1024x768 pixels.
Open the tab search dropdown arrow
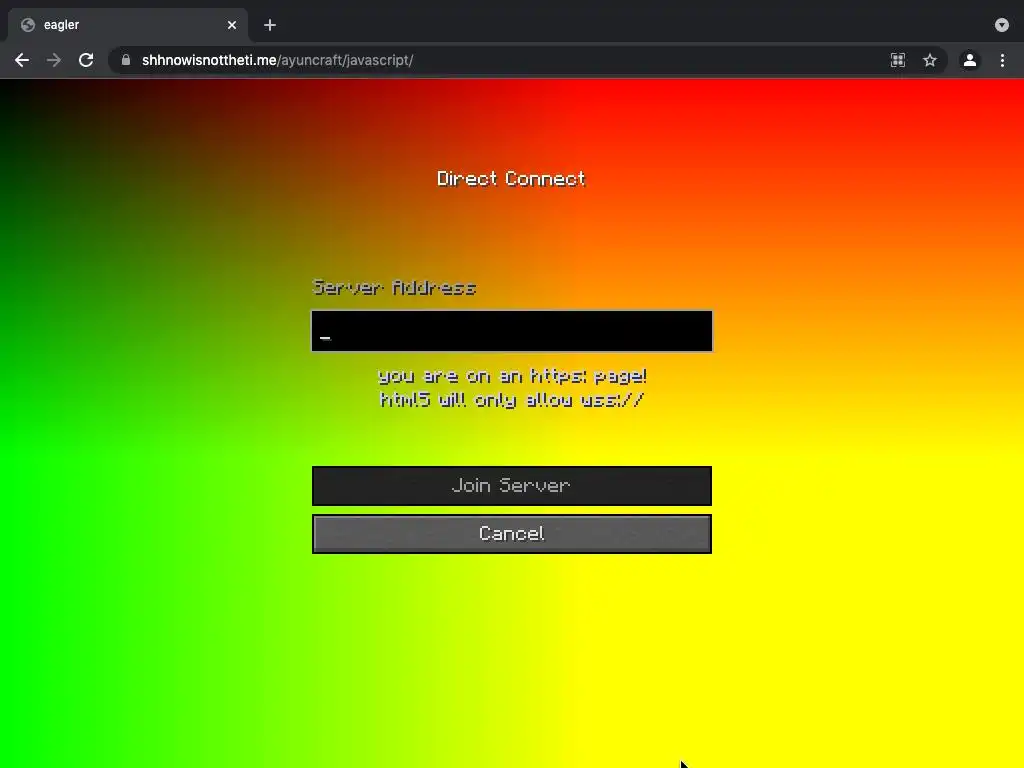(1002, 25)
